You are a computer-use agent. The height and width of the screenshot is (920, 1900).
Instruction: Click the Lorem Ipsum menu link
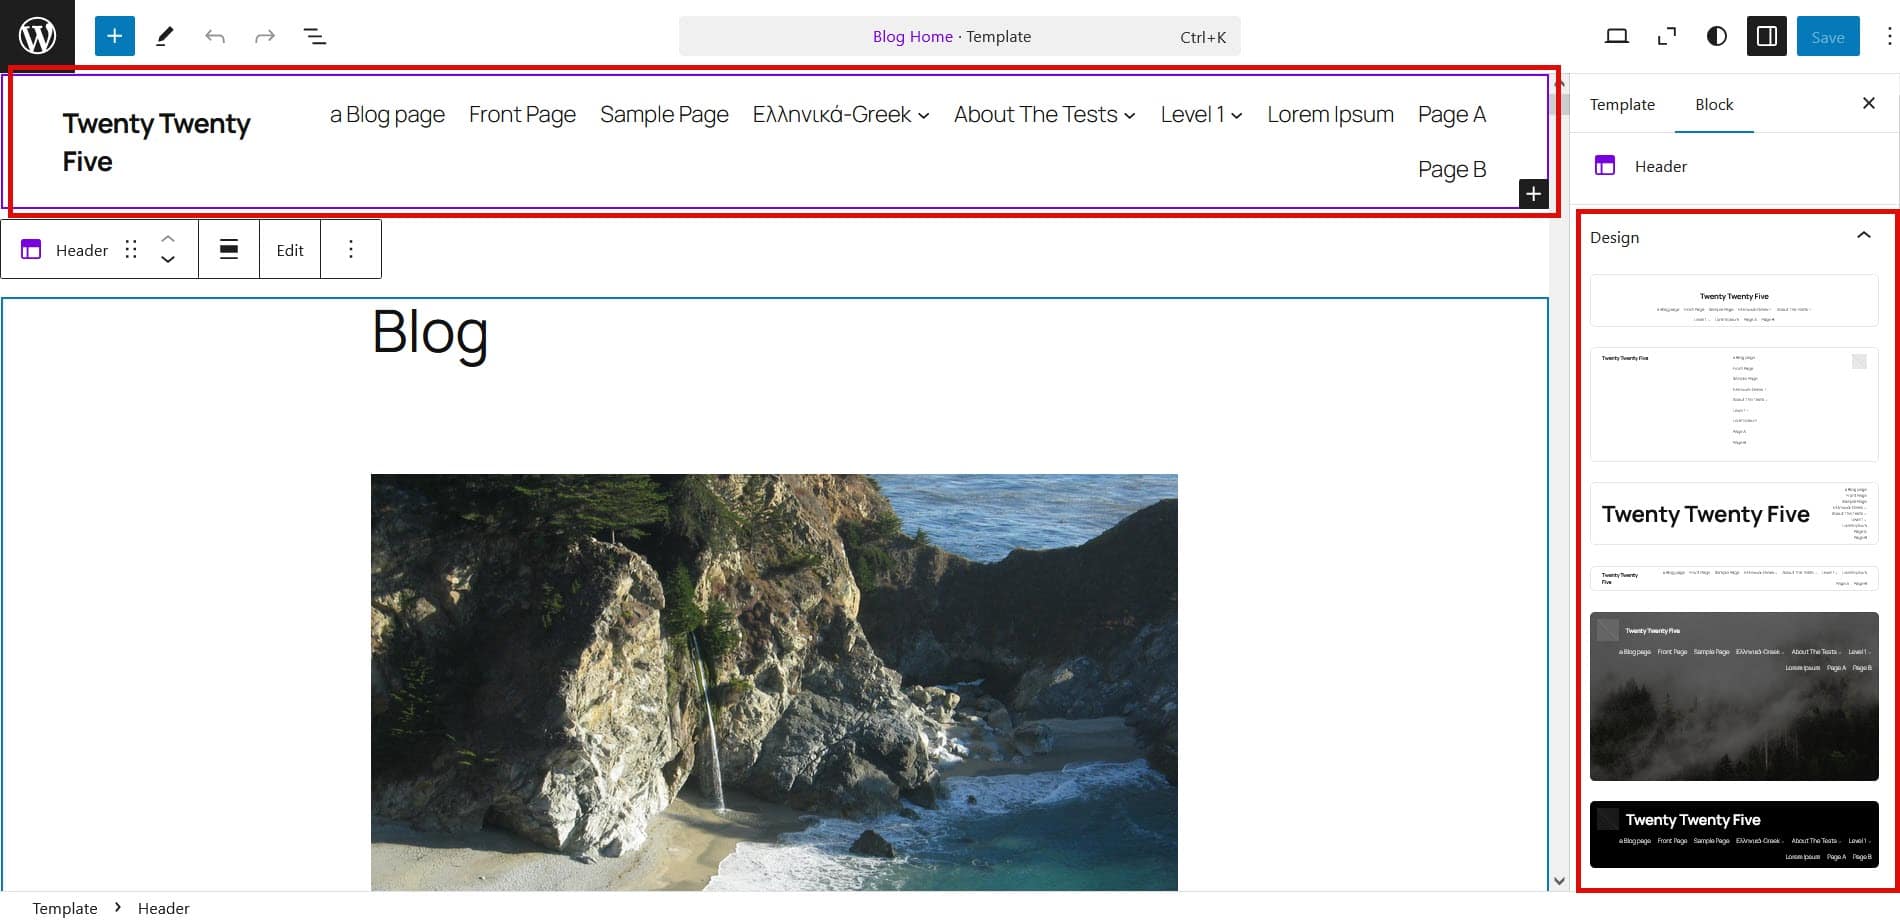pos(1330,115)
